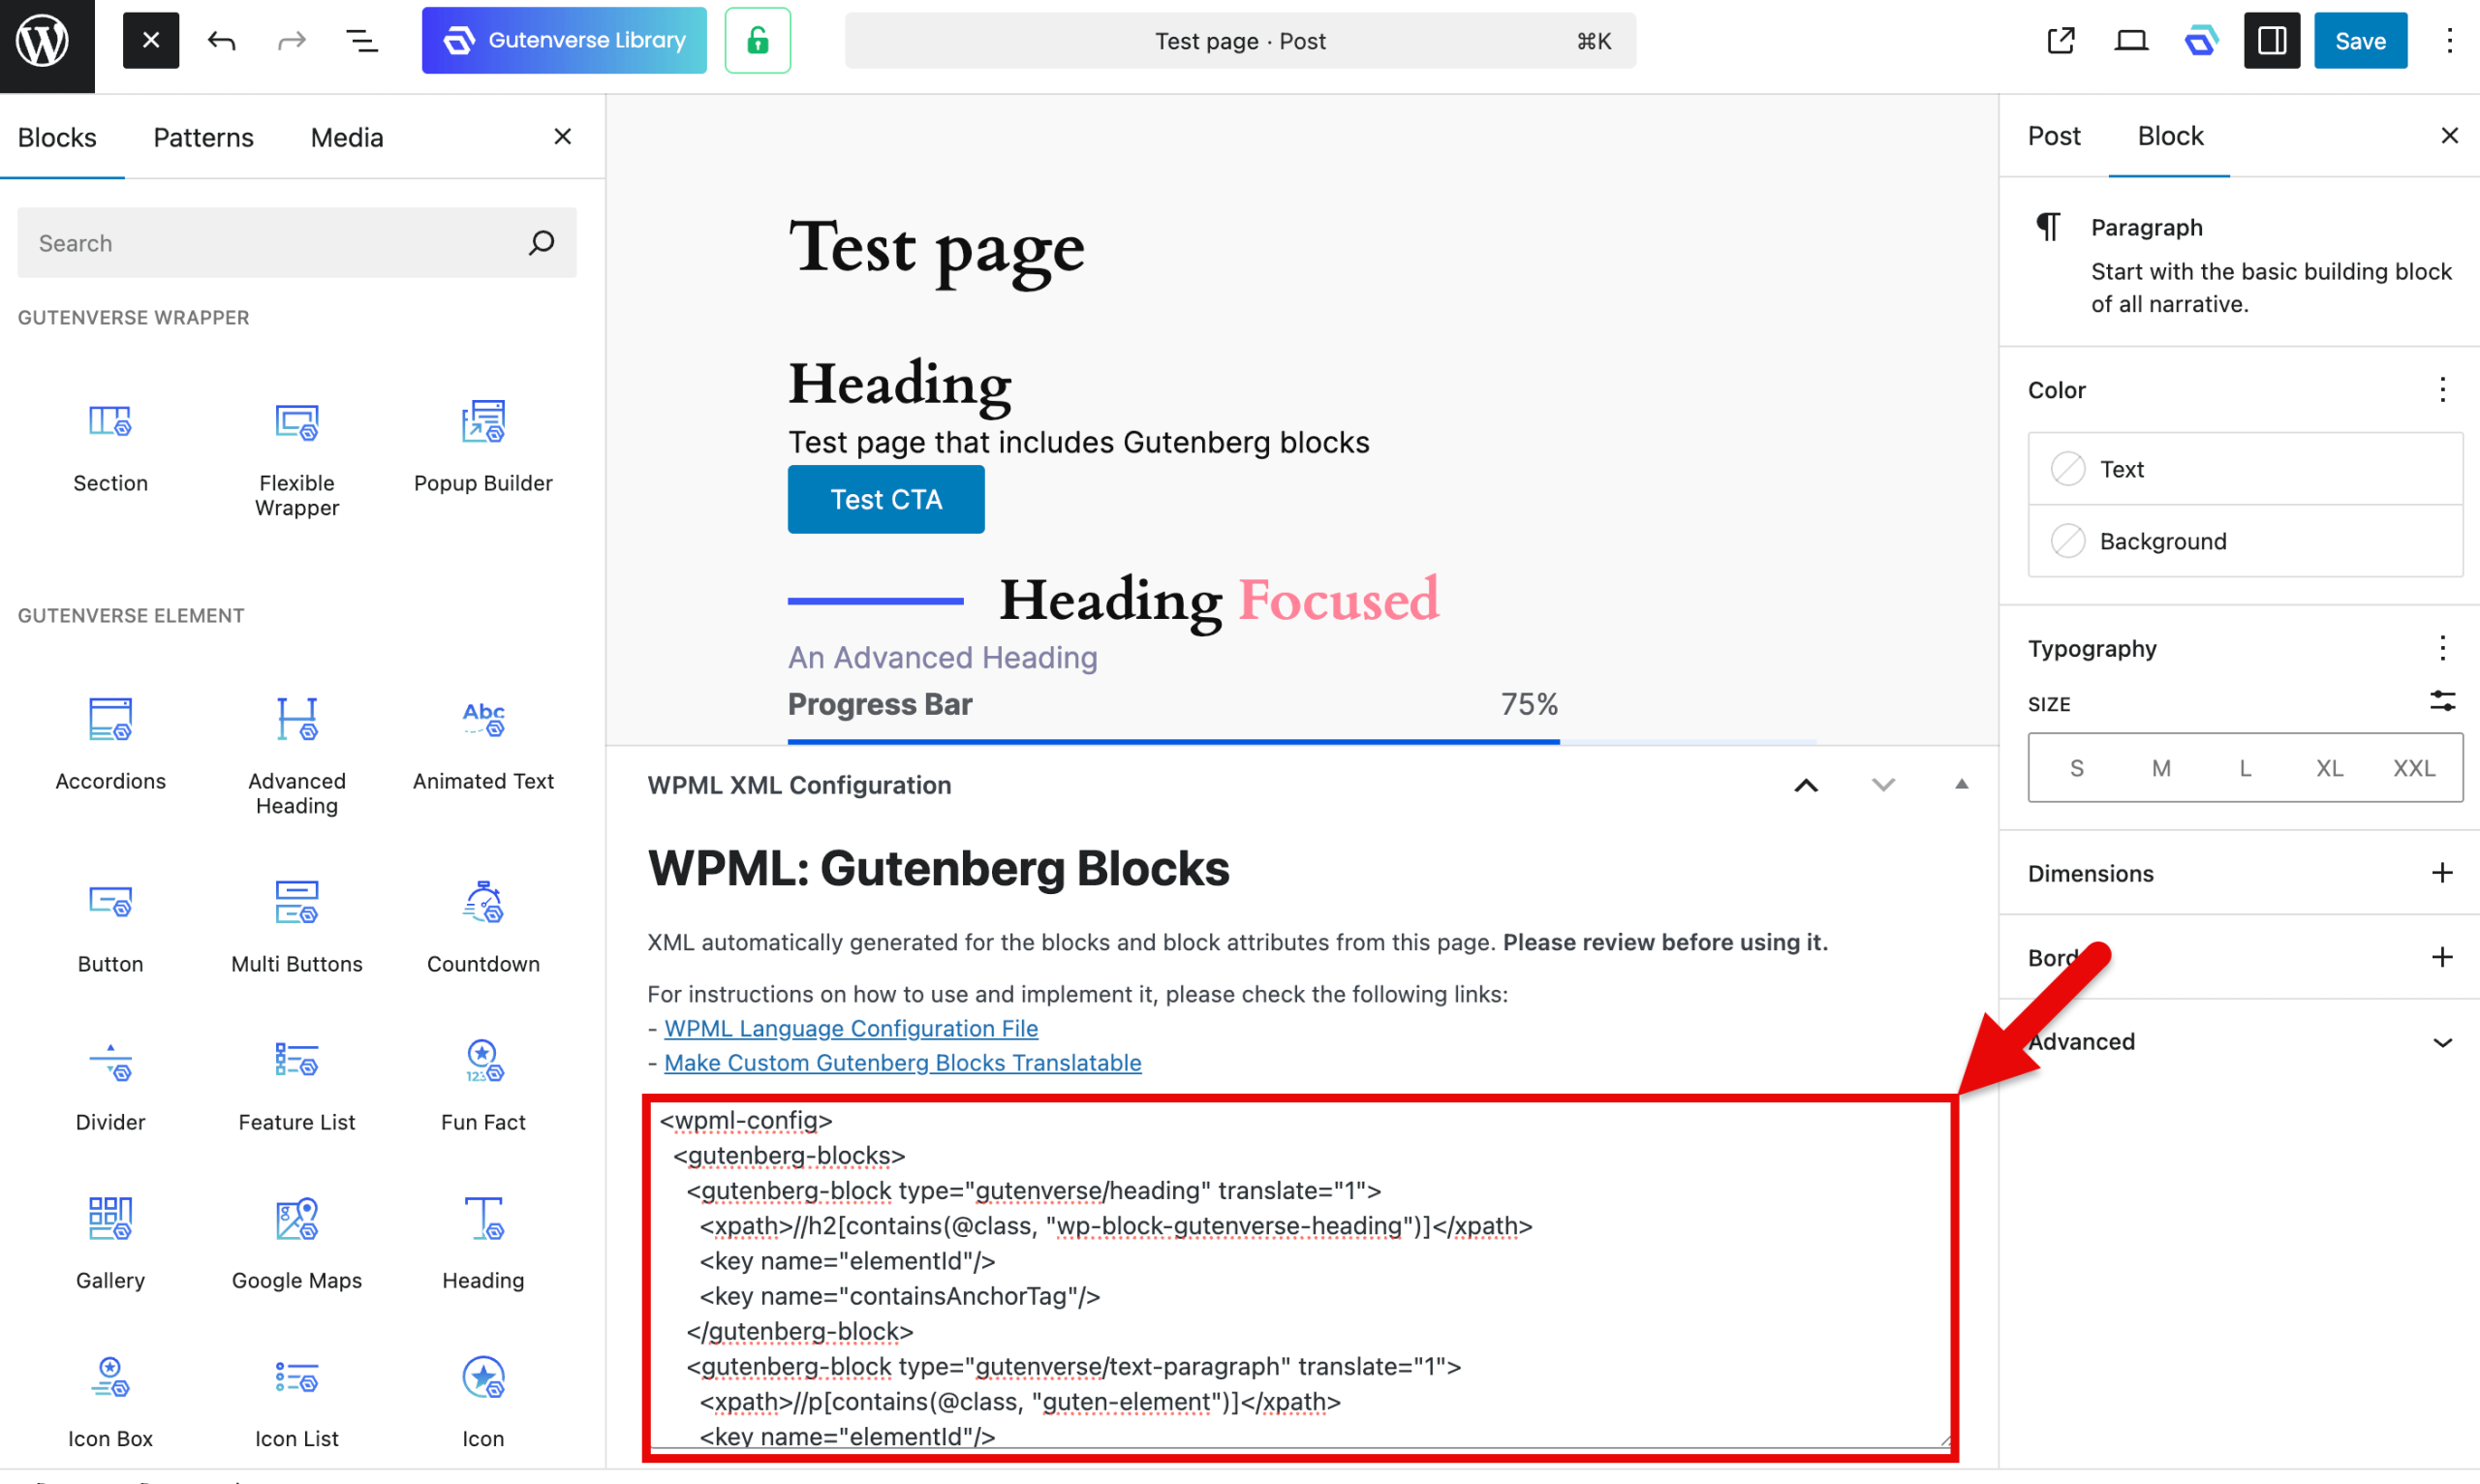Close the block inserter with the X toggle
The height and width of the screenshot is (1484, 2480).
pos(151,41)
